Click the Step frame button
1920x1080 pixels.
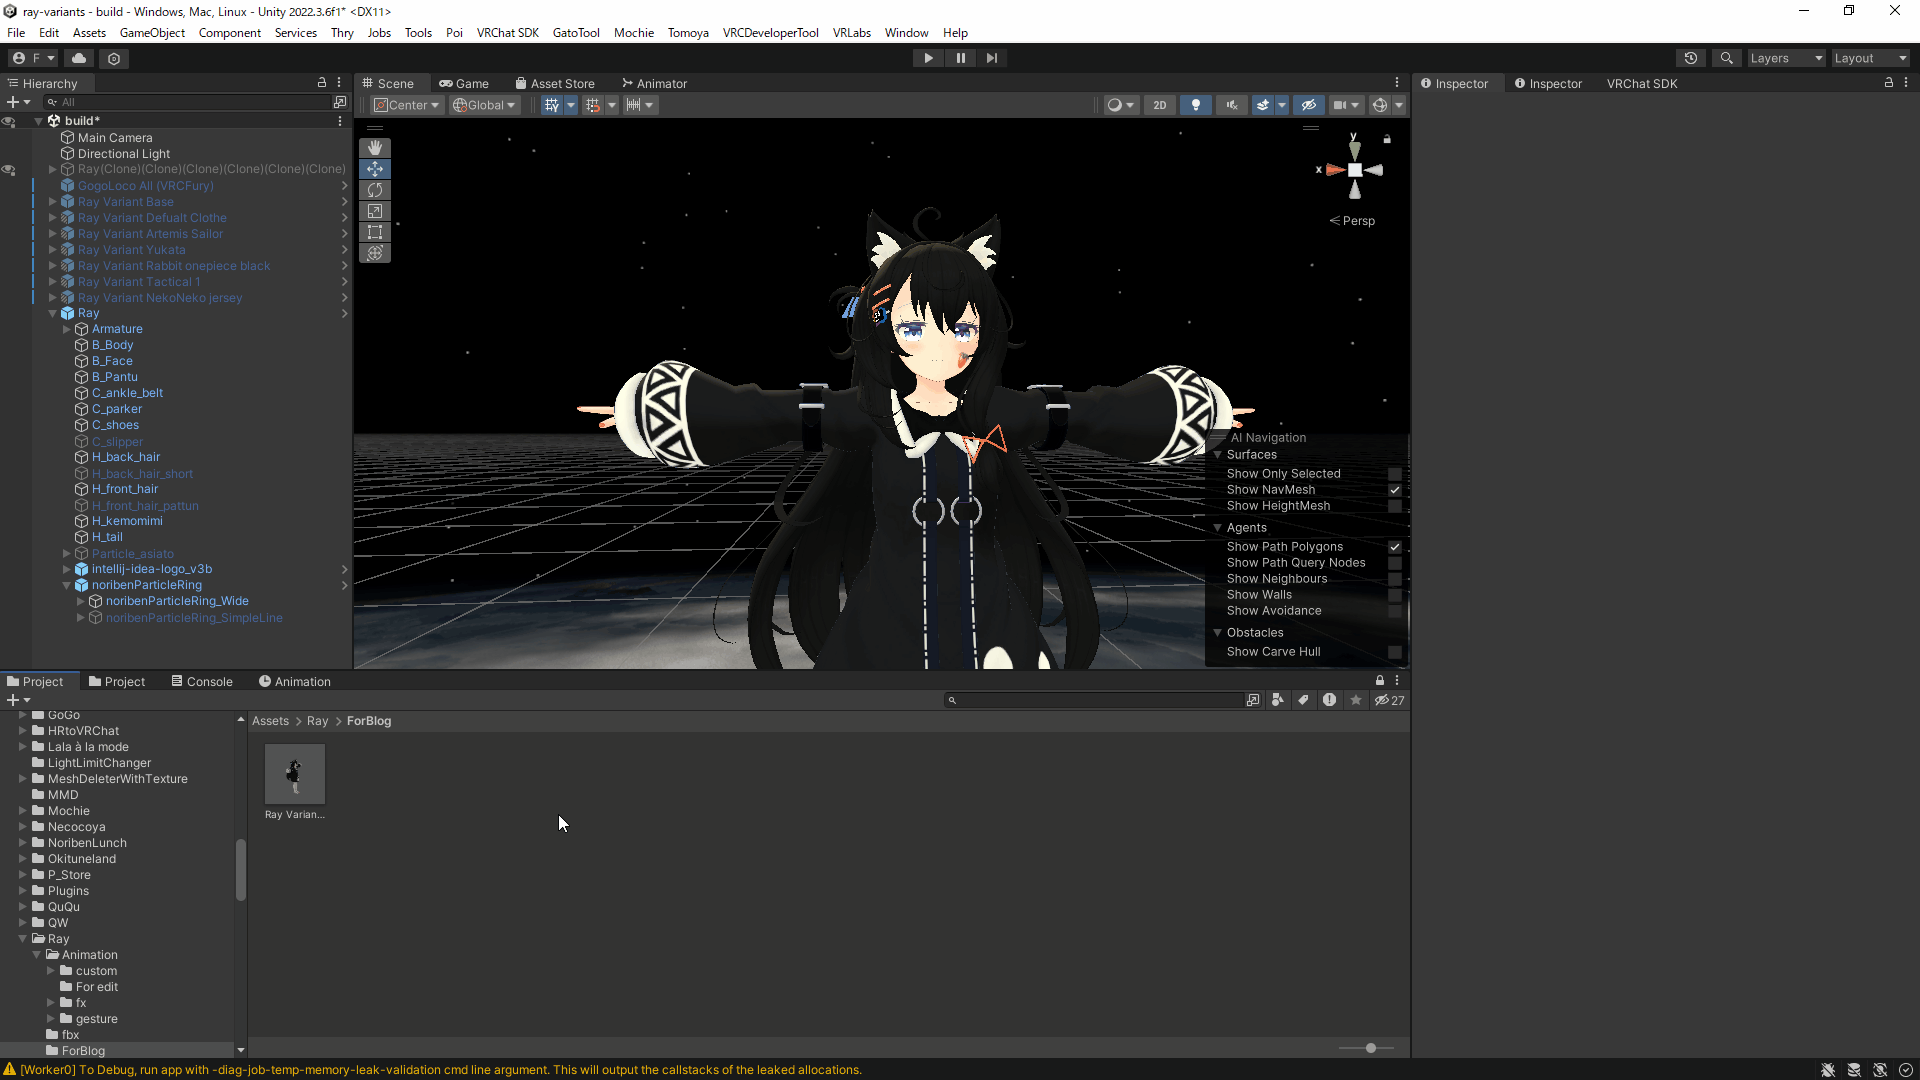pyautogui.click(x=991, y=58)
